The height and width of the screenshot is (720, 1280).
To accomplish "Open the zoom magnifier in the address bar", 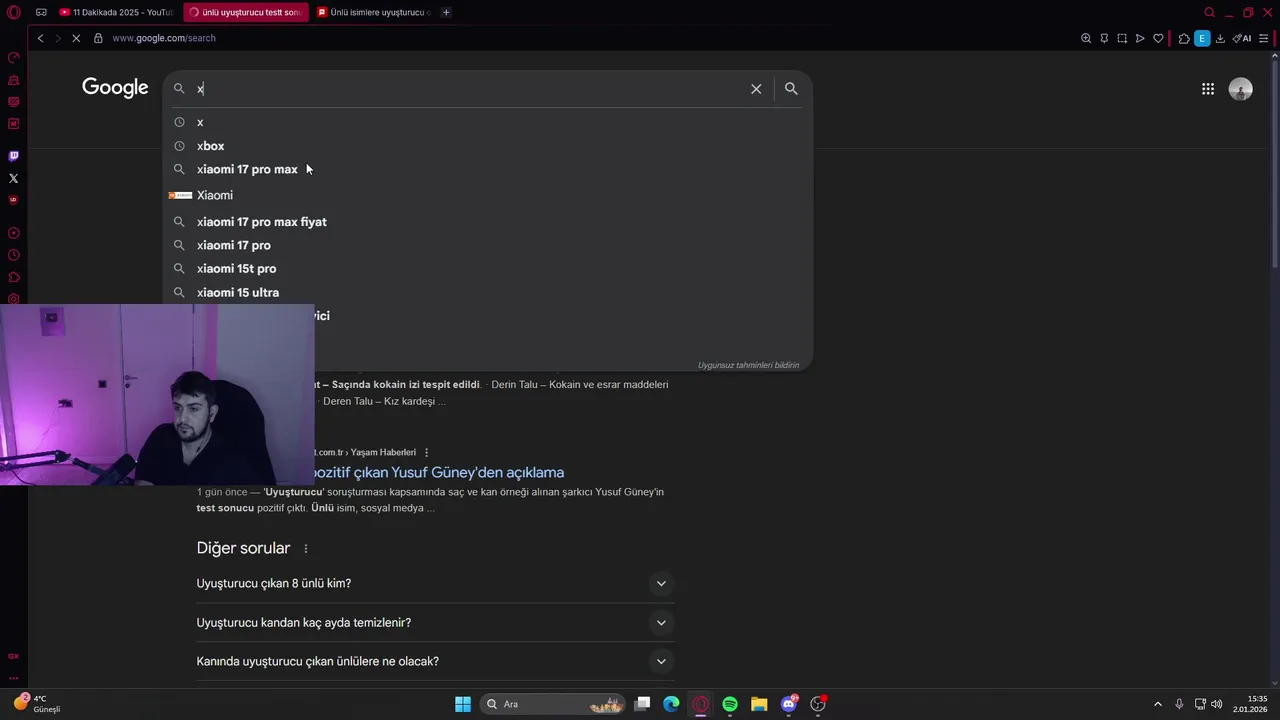I will pyautogui.click(x=1086, y=38).
